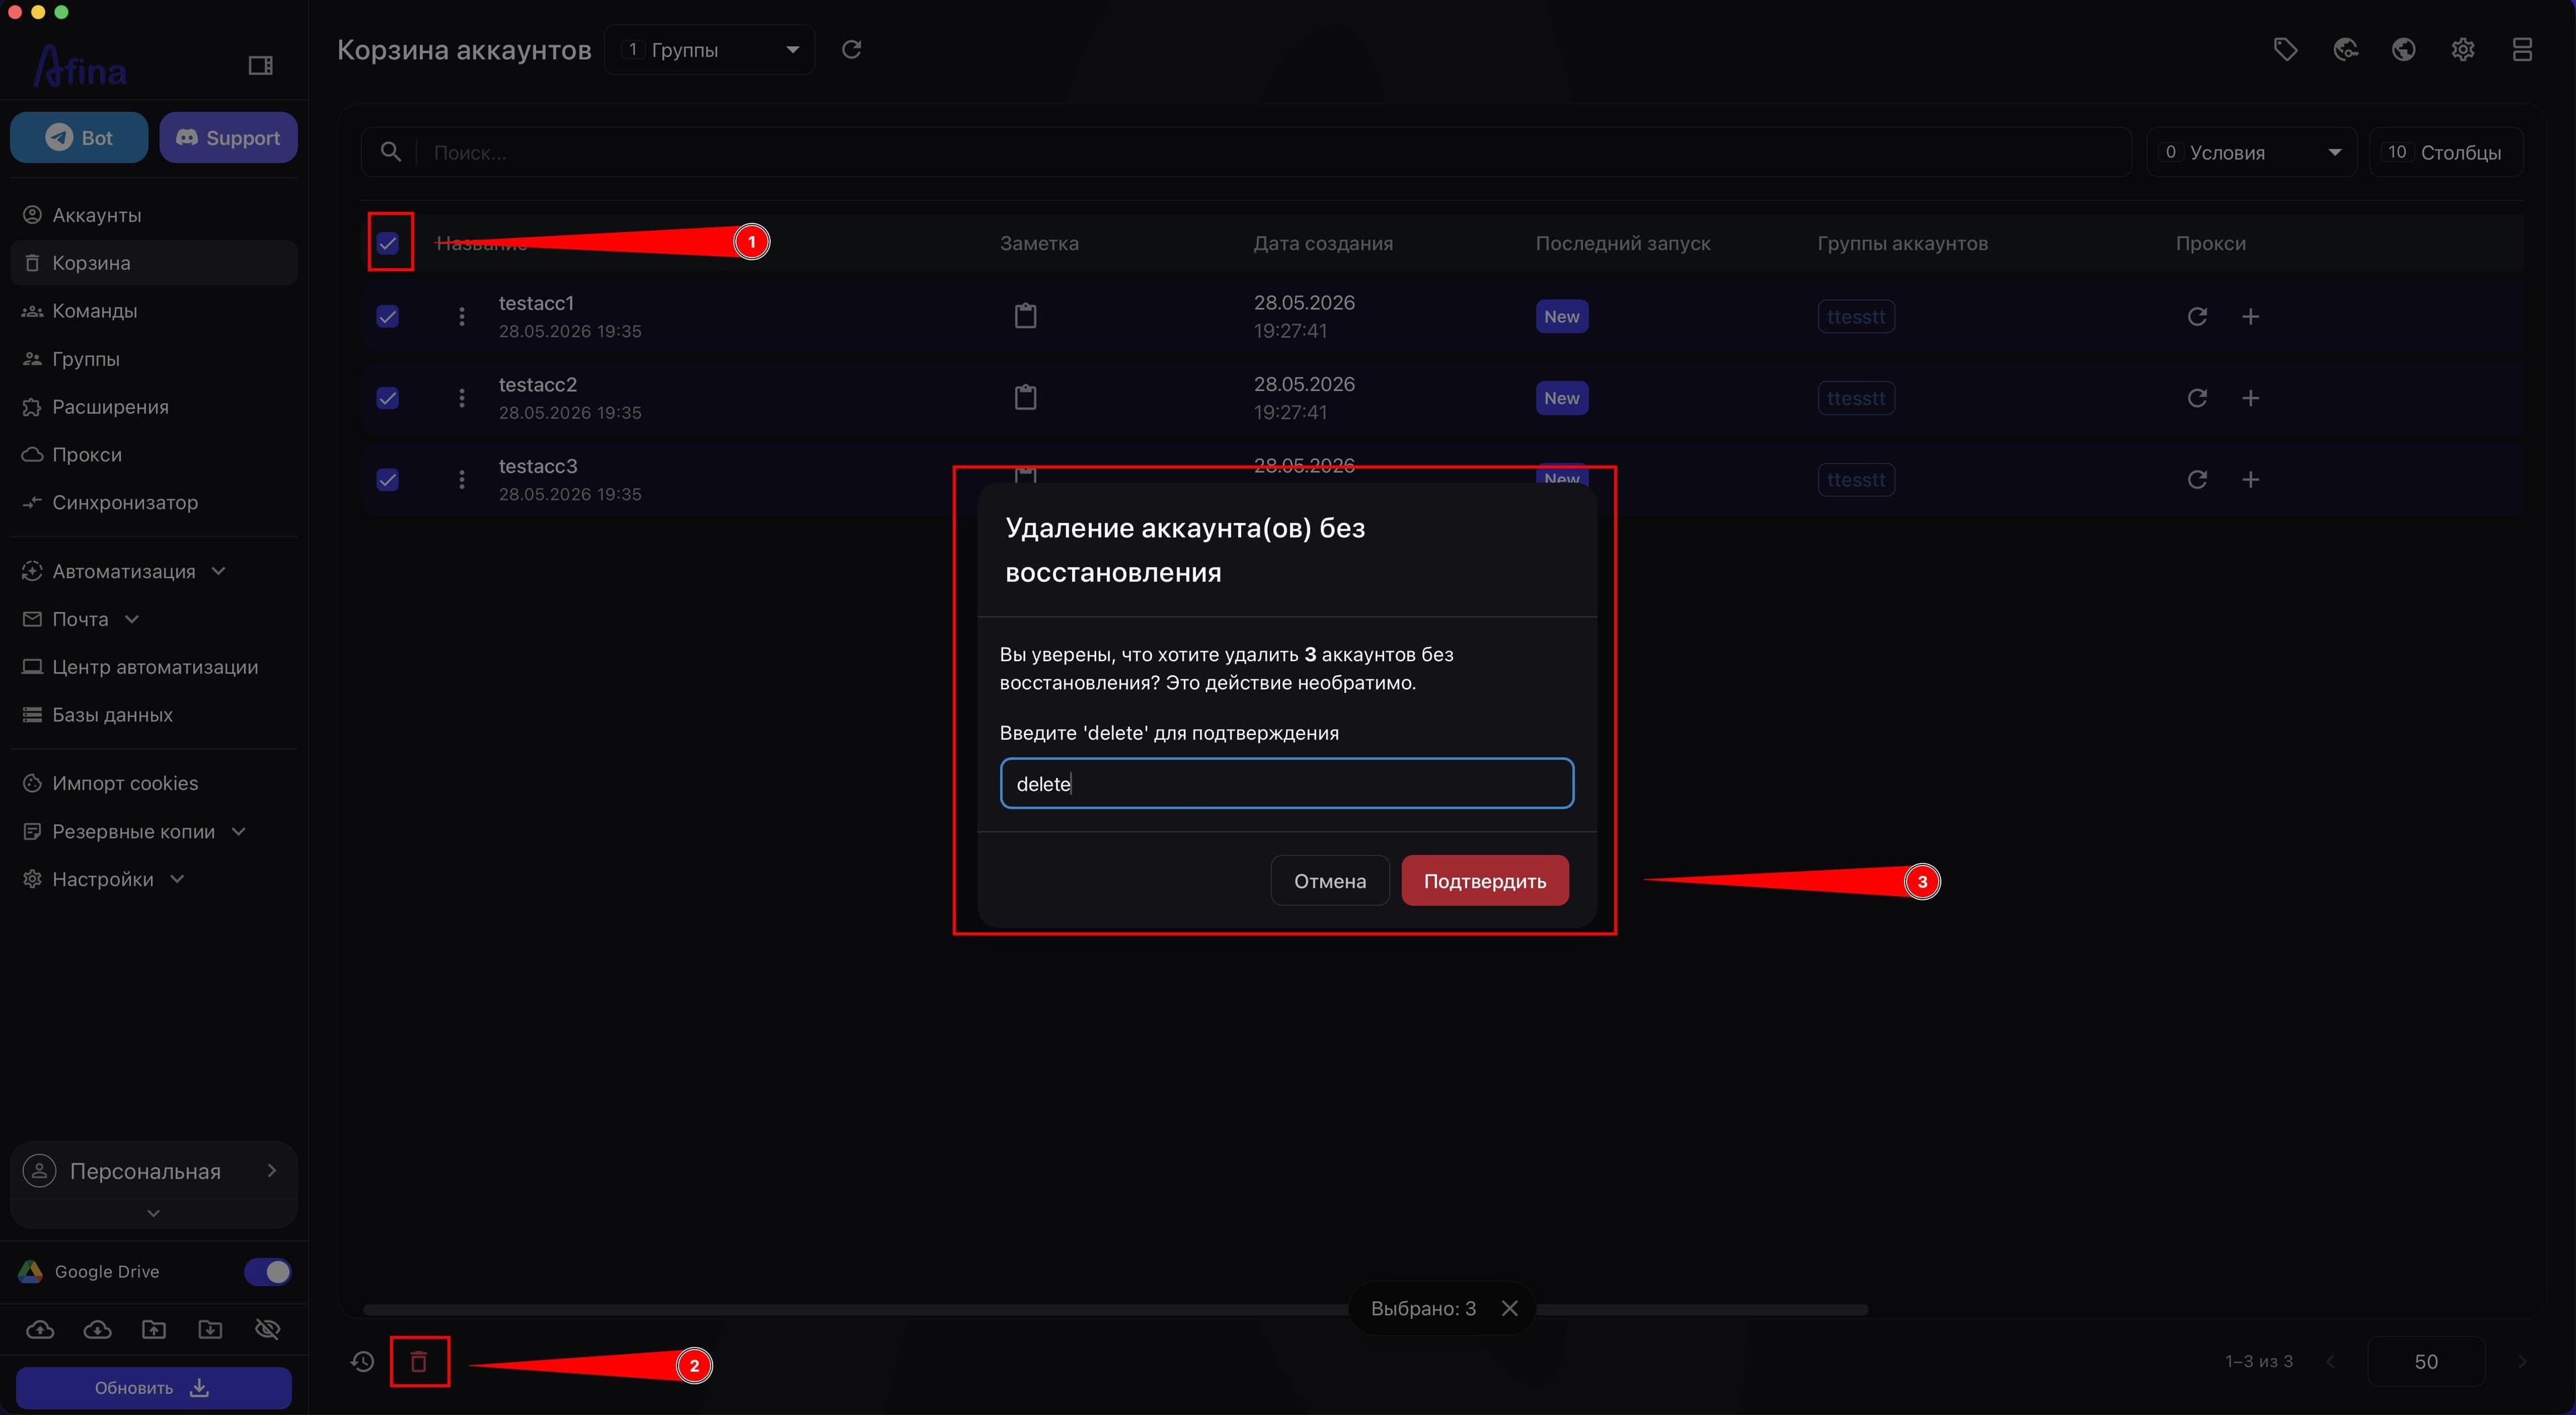Image resolution: width=2576 pixels, height=1415 pixels.
Task: Refresh proxy for testacc2
Action: click(2197, 398)
